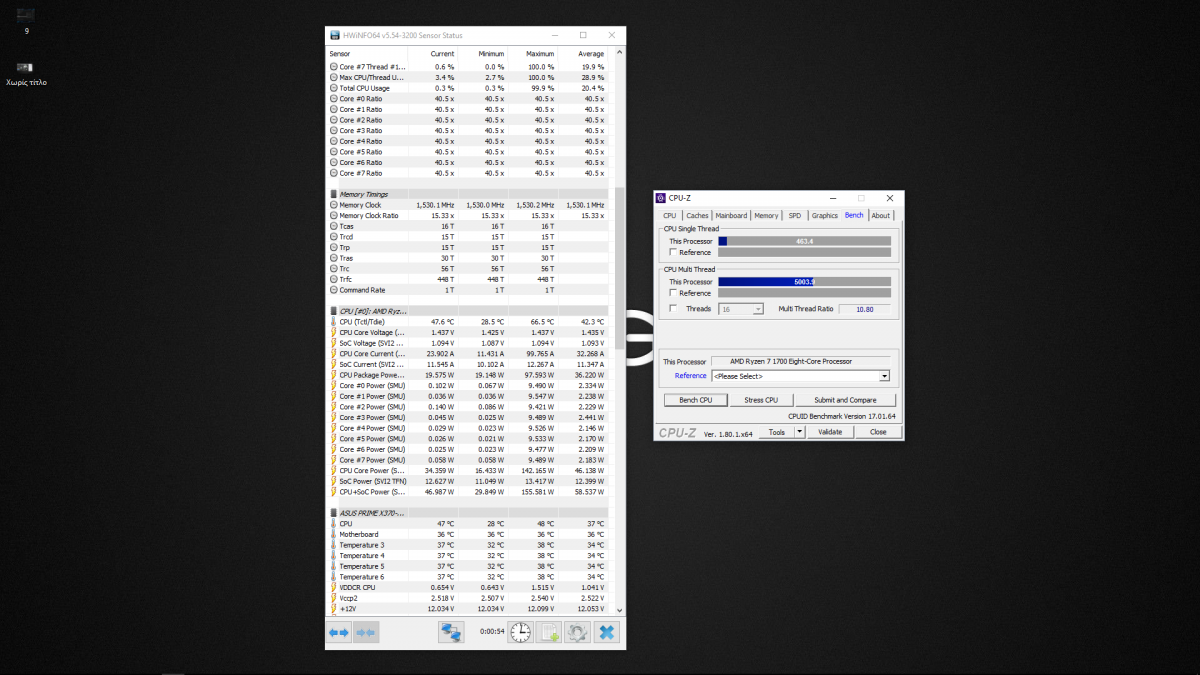Click the icon beside Command Rate

coord(333,290)
